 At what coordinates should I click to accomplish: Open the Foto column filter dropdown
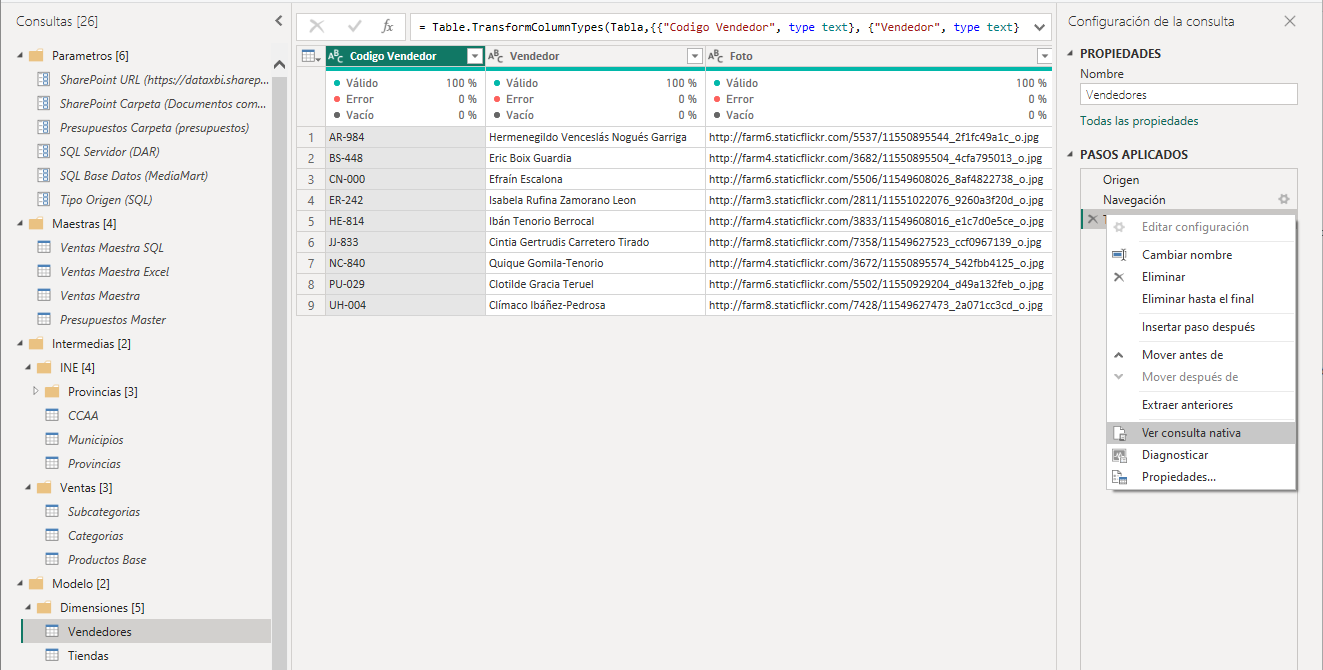coord(1044,57)
